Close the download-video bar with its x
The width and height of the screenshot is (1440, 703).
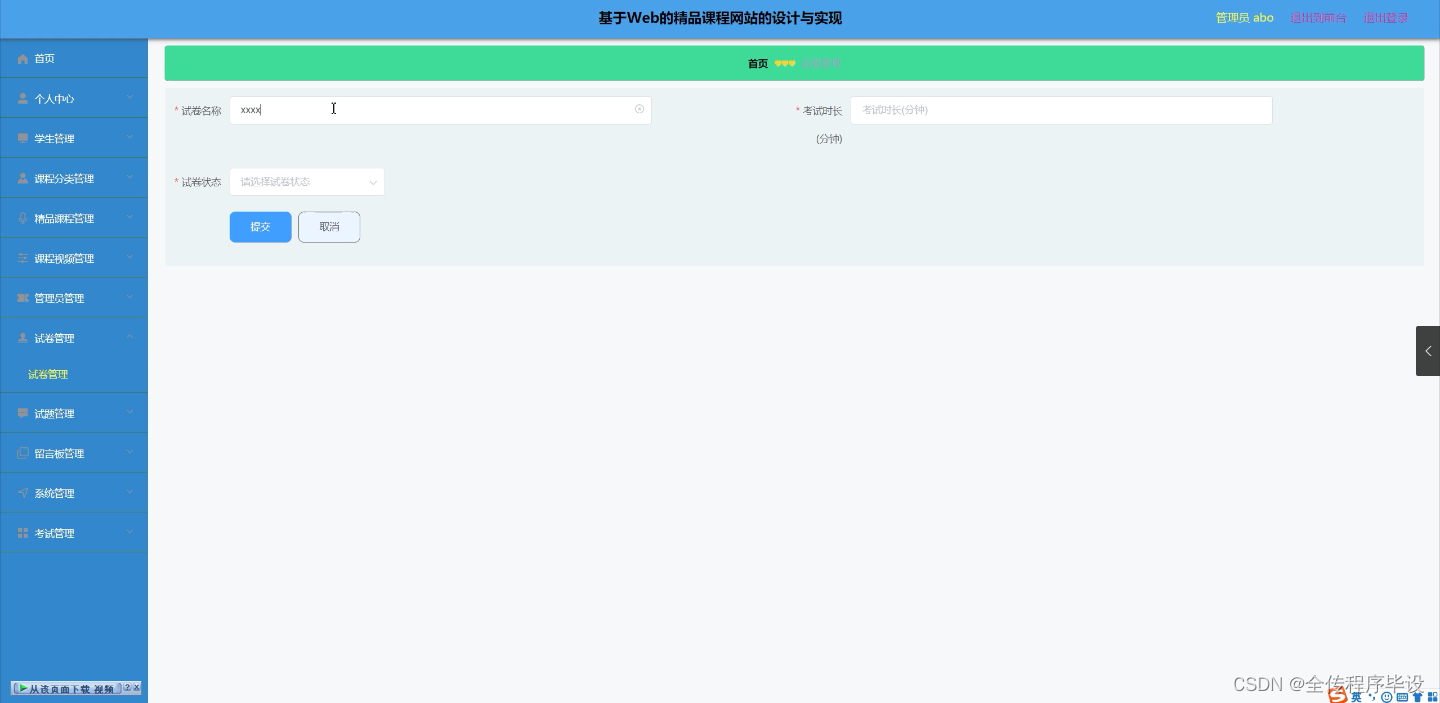pyautogui.click(x=137, y=688)
